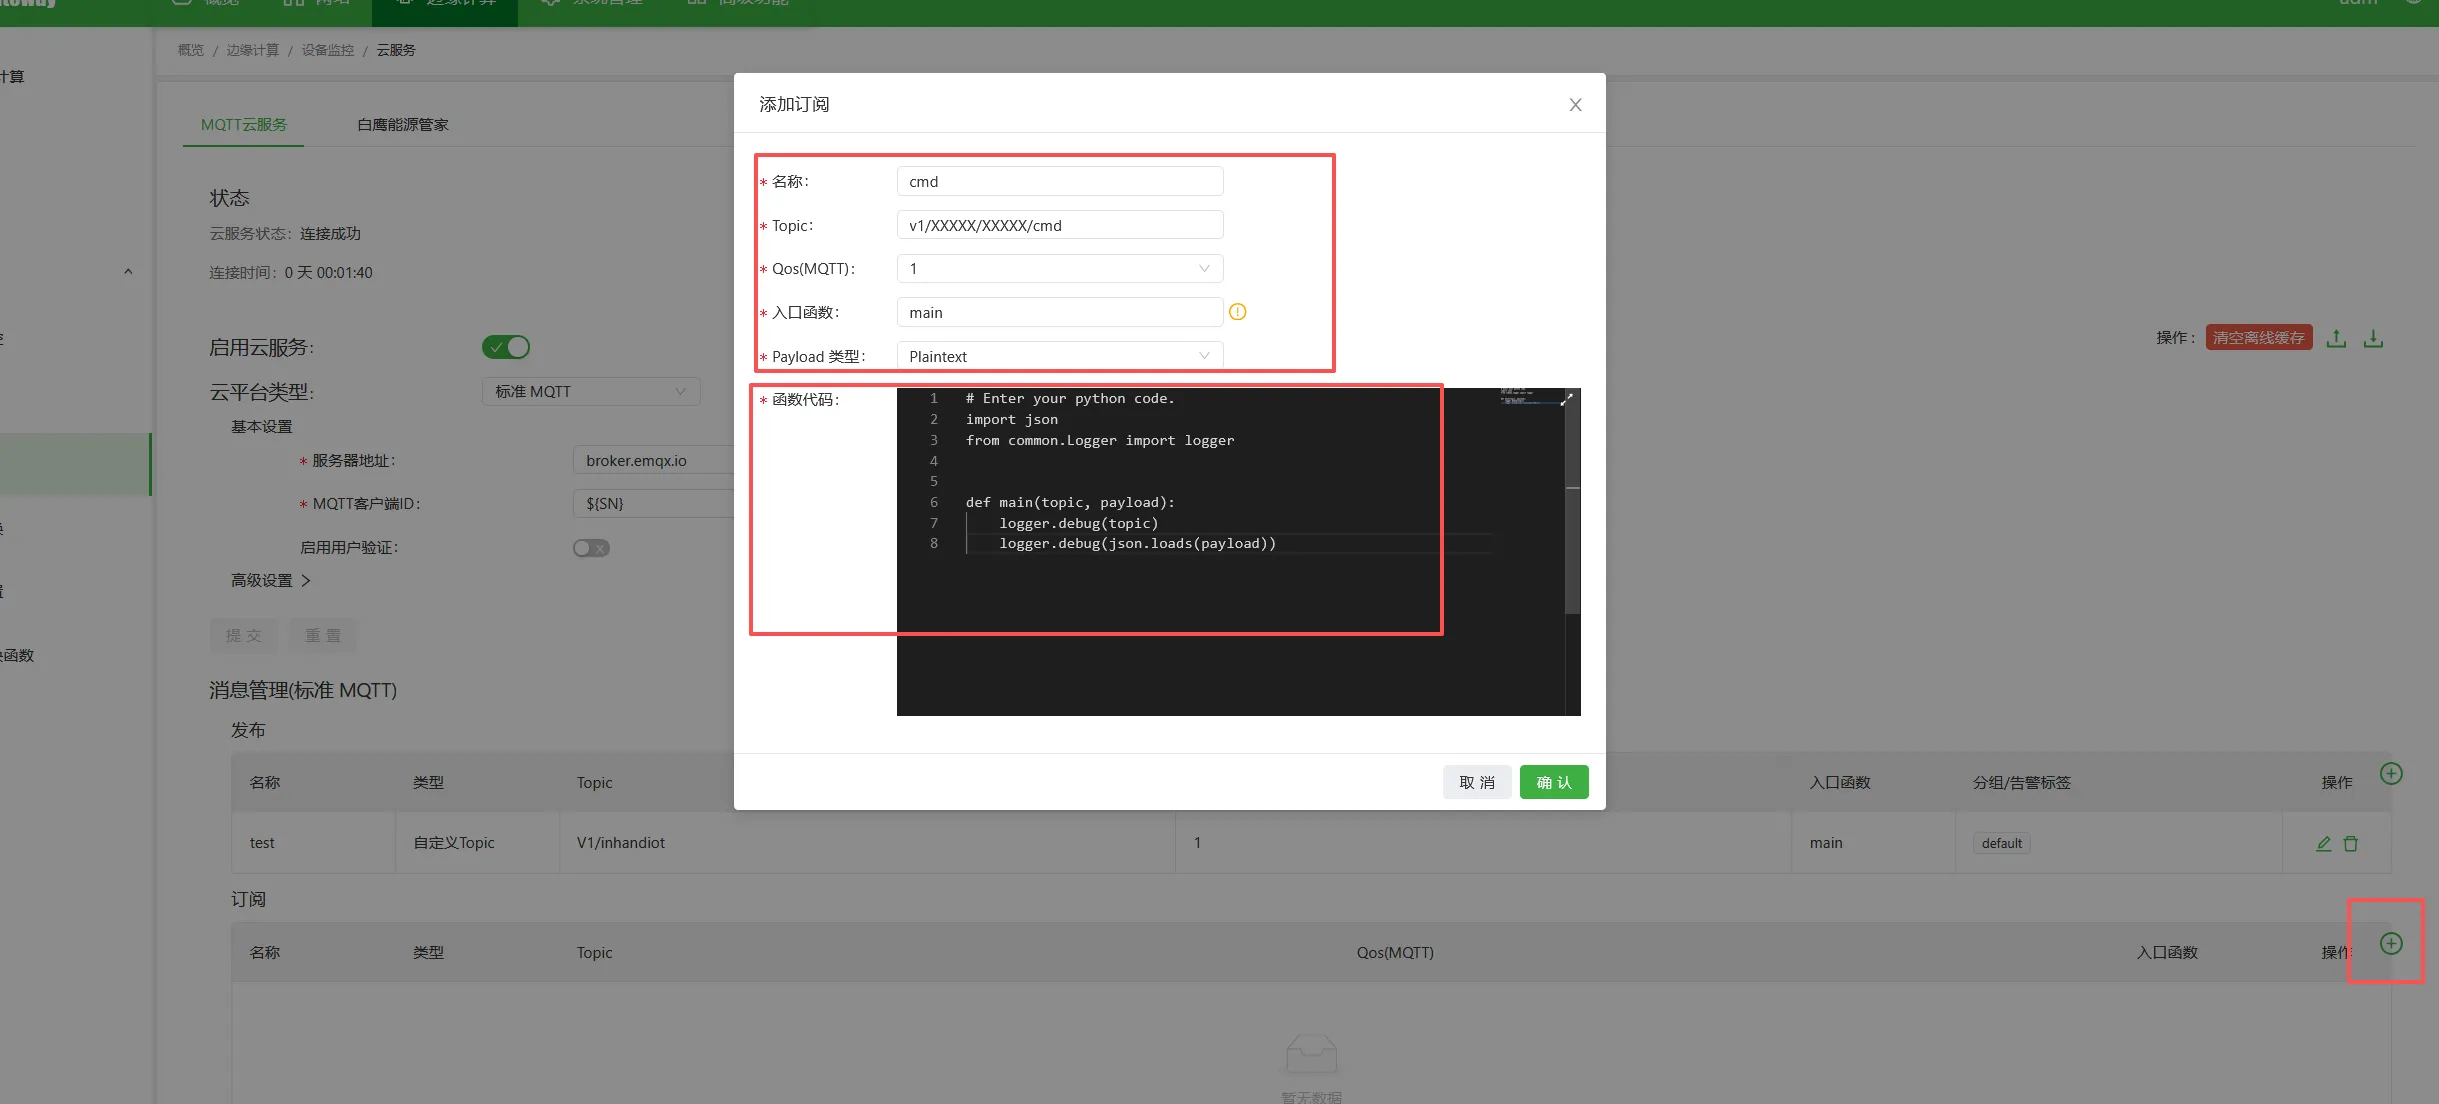Toggle the enable user authentication switch
This screenshot has width=2439, height=1104.
[x=591, y=548]
